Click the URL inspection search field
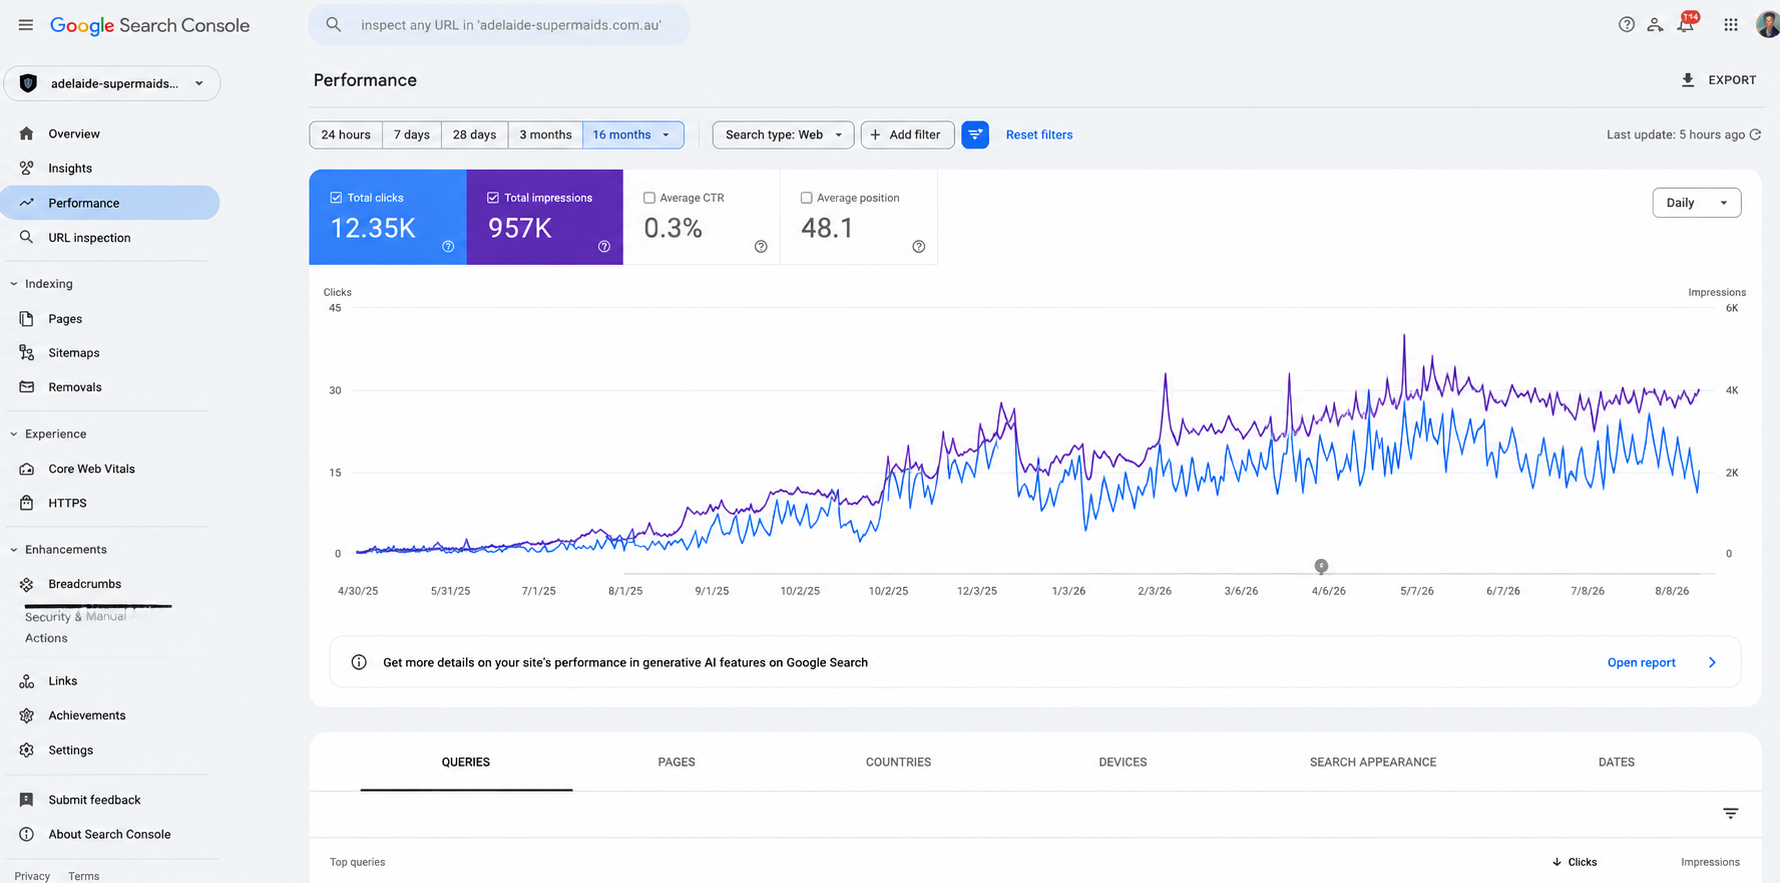The image size is (1780, 883). click(x=499, y=25)
